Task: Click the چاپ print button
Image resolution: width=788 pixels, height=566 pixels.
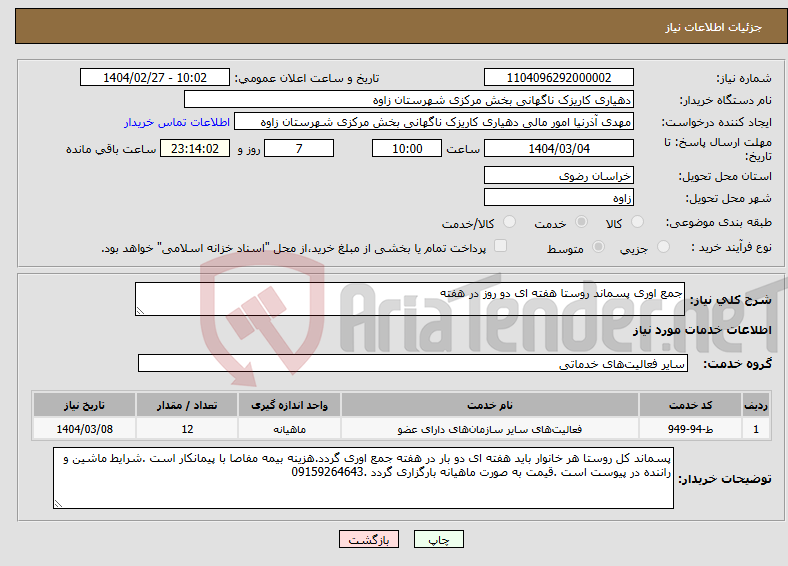Action: click(439, 539)
